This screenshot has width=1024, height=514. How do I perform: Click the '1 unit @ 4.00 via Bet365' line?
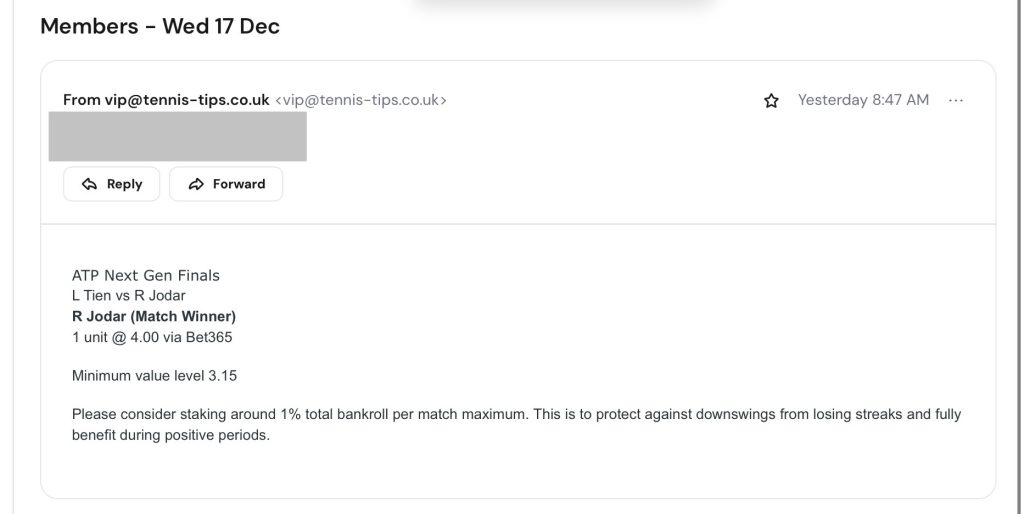click(x=152, y=338)
